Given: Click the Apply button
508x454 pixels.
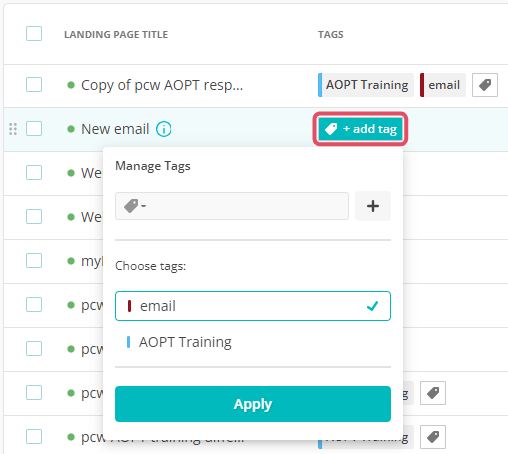Looking at the screenshot, I should point(253,404).
